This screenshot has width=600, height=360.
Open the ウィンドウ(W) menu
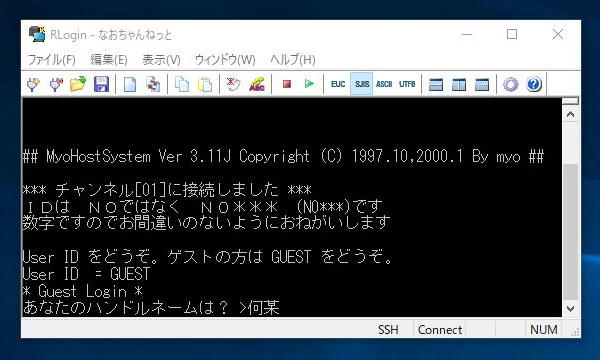pyautogui.click(x=225, y=59)
